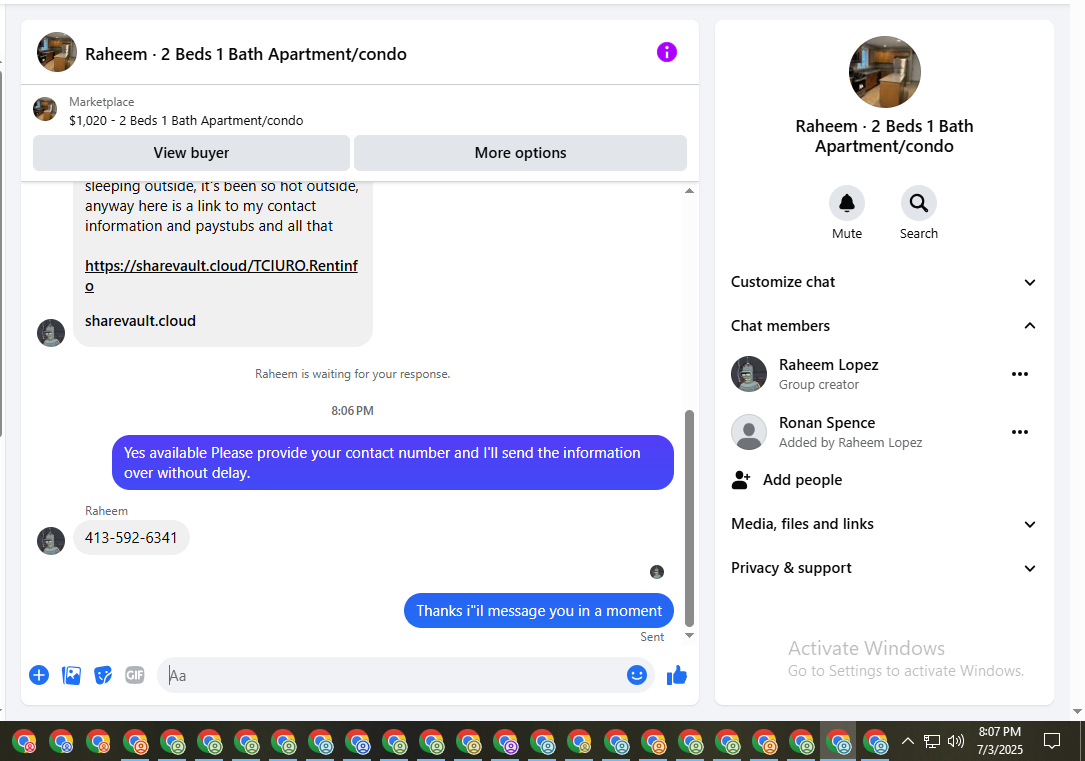The width and height of the screenshot is (1085, 761).
Task: Open the GIF picker
Action: [x=135, y=675]
